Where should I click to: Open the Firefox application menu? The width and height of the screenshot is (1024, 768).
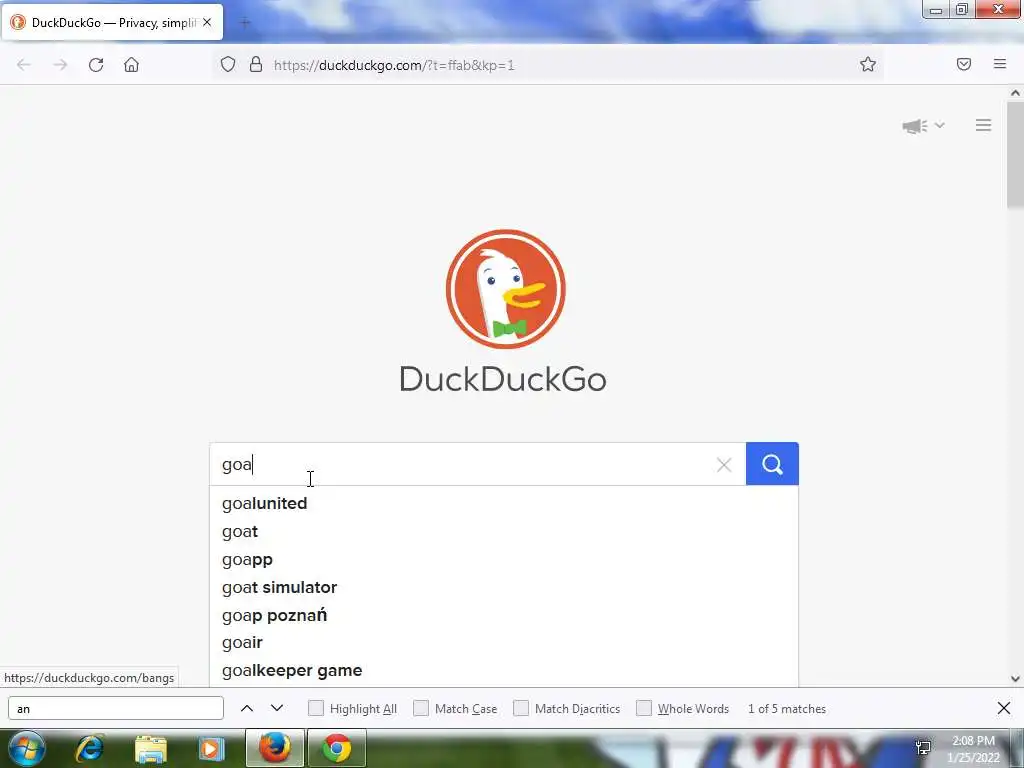tap(999, 64)
